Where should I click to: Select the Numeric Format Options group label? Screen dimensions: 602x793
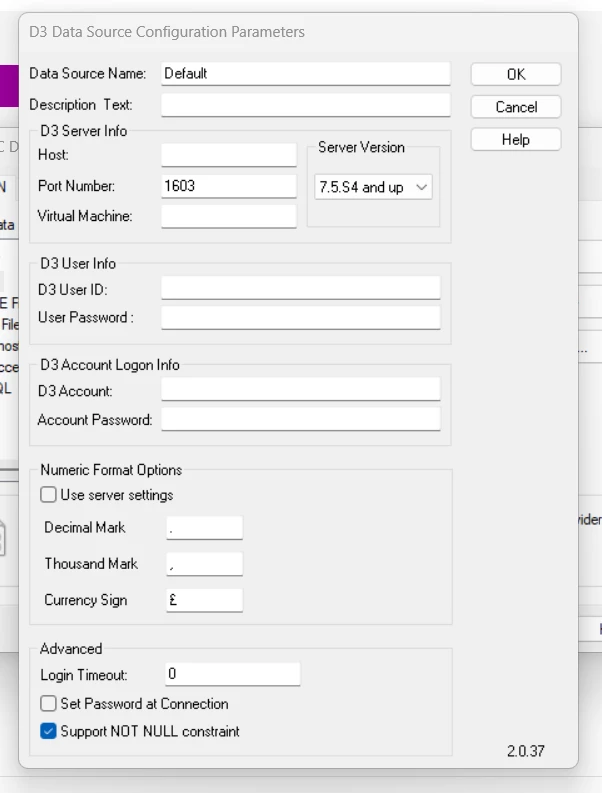coord(111,470)
